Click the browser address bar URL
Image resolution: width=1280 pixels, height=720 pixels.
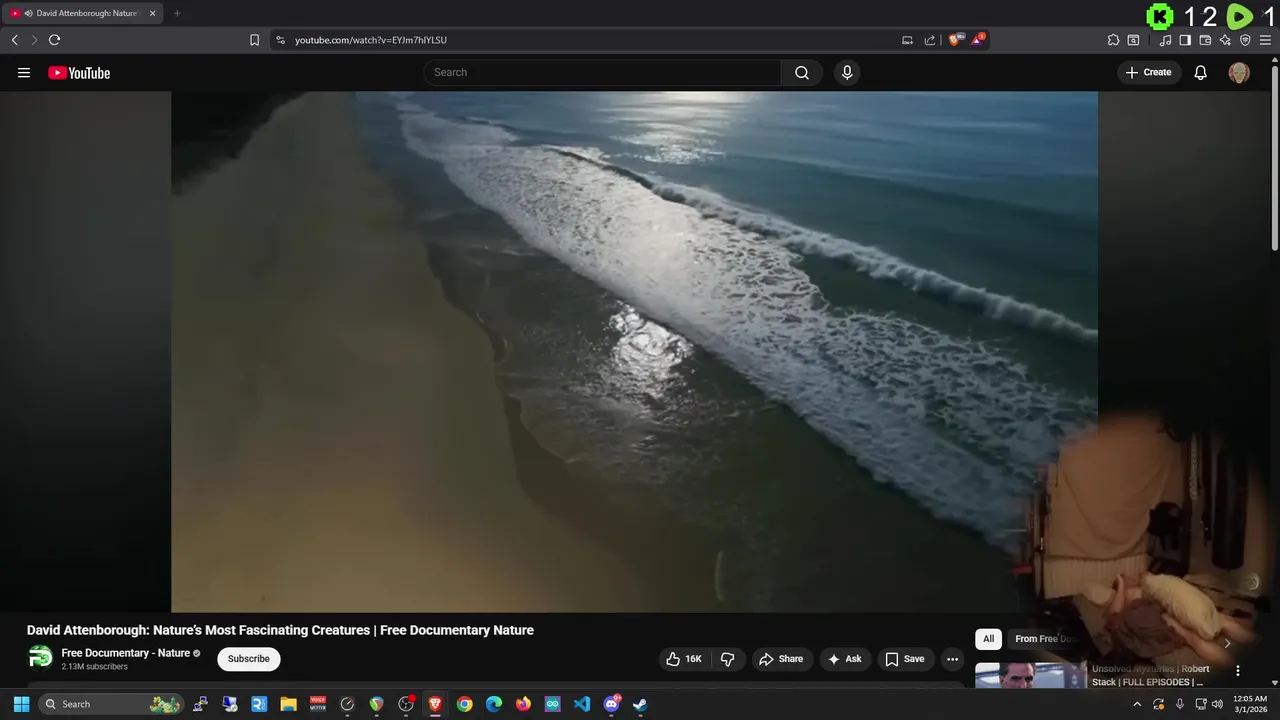371,40
